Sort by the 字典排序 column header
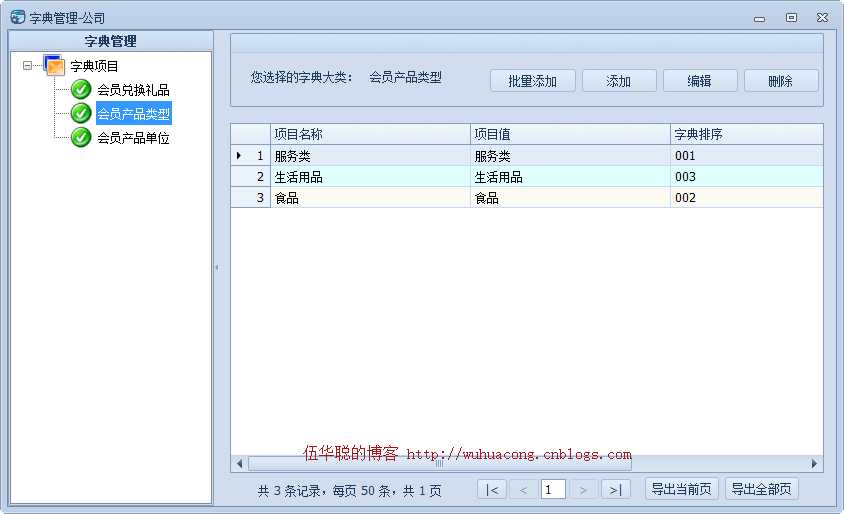The height and width of the screenshot is (514, 844). (747, 134)
